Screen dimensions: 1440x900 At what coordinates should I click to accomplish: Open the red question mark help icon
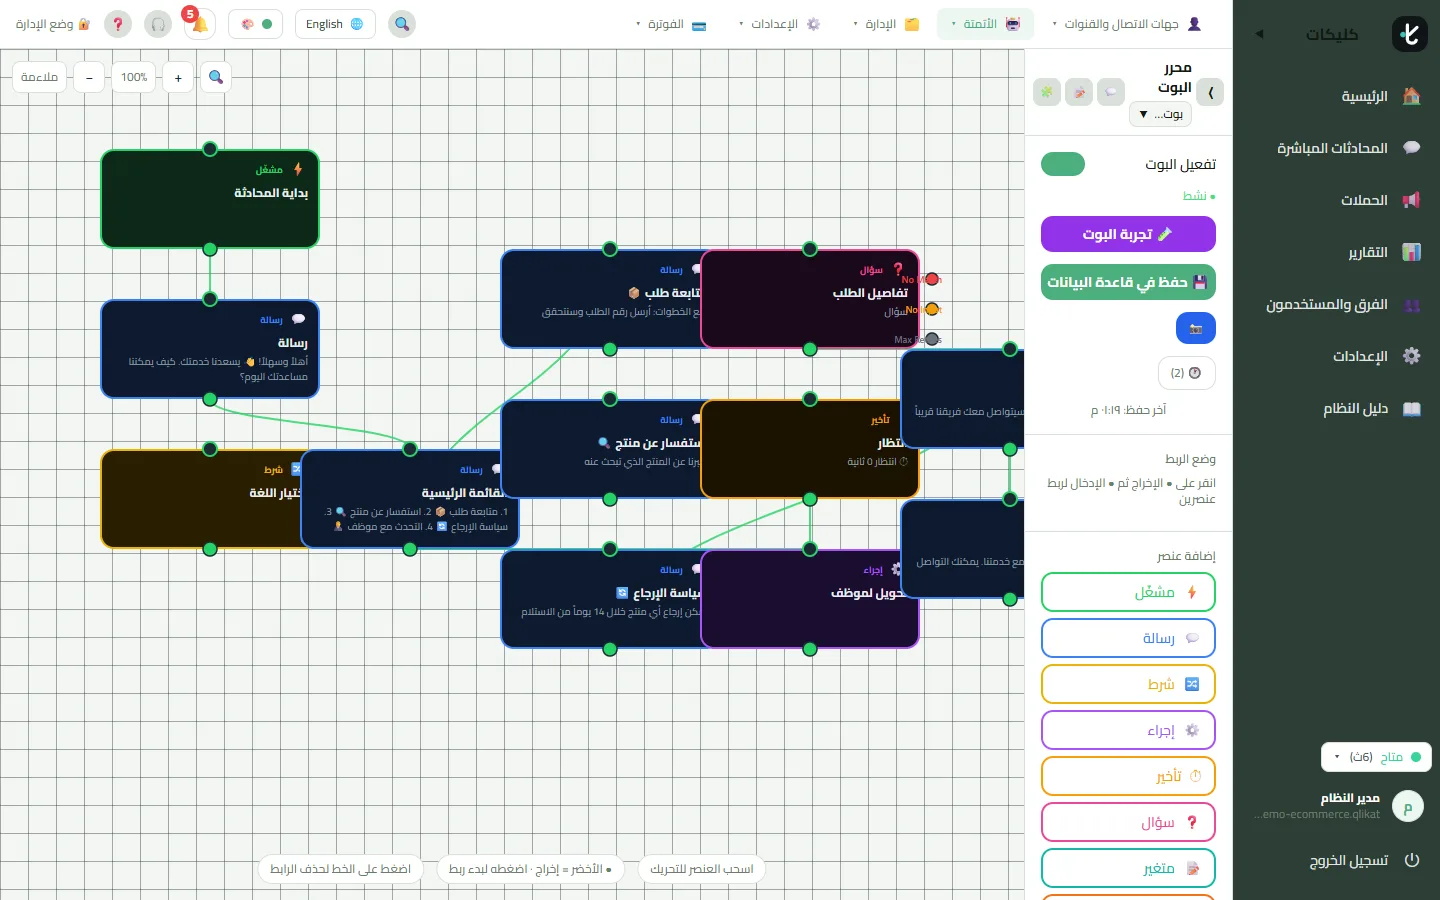[118, 24]
